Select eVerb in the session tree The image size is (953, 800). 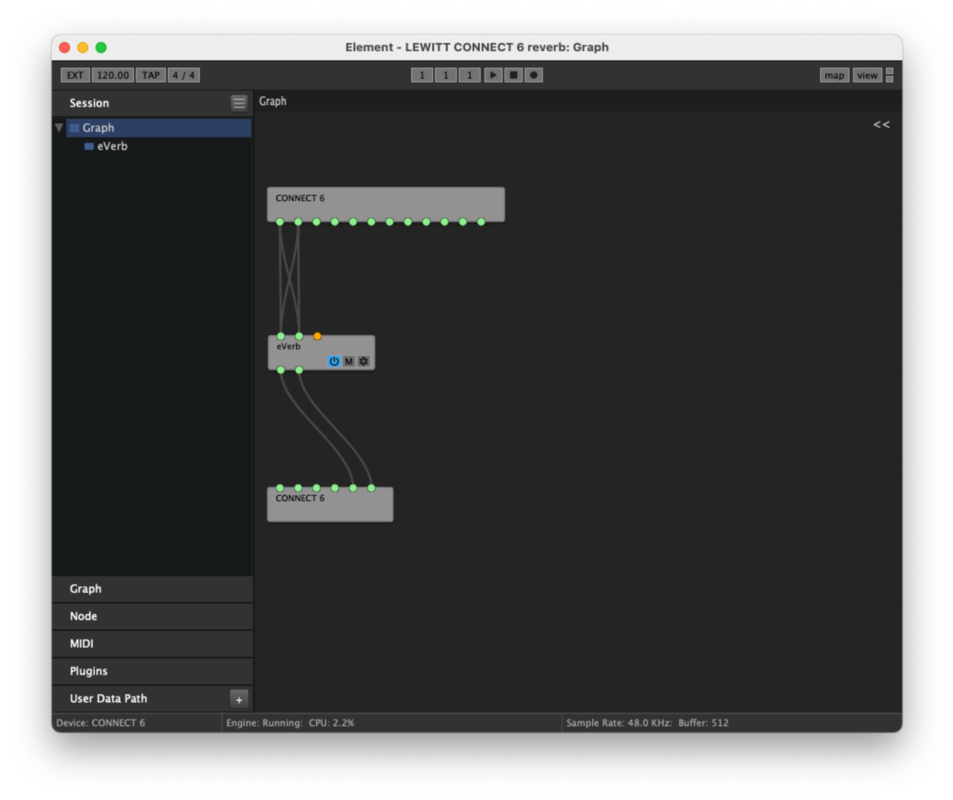click(x=112, y=146)
